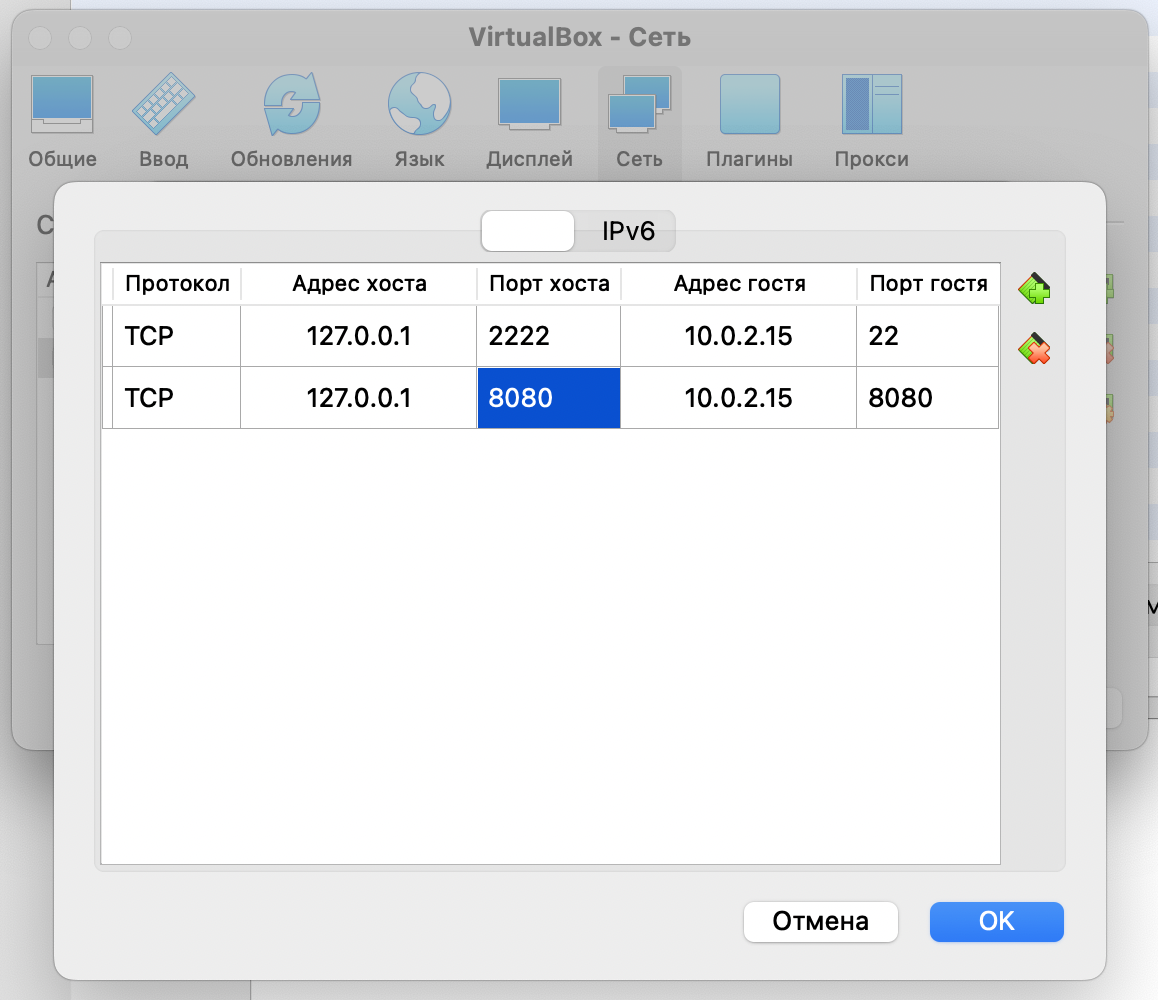Delete the selected forwarding rule
The width and height of the screenshot is (1158, 1000).
point(1034,350)
